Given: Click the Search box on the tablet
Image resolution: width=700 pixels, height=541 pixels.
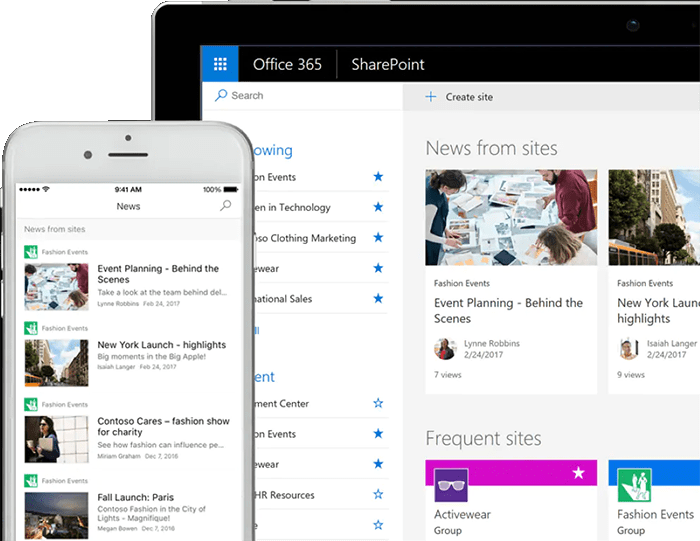Looking at the screenshot, I should point(303,96).
